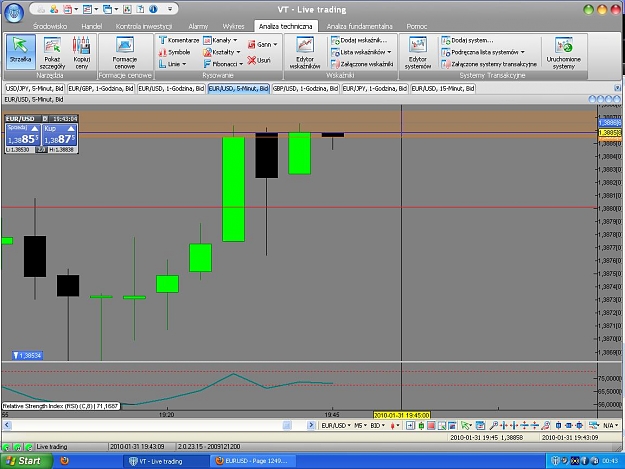Click the blue info icon in quick toolbar
Image resolution: width=625 pixels, height=469 pixels.
tap(153, 9)
